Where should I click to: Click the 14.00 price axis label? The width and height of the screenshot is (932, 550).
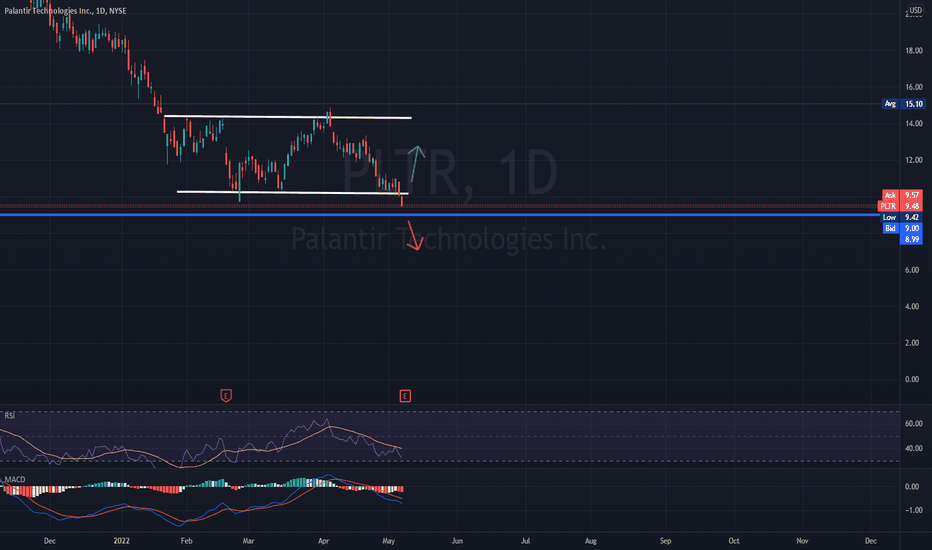pos(914,124)
